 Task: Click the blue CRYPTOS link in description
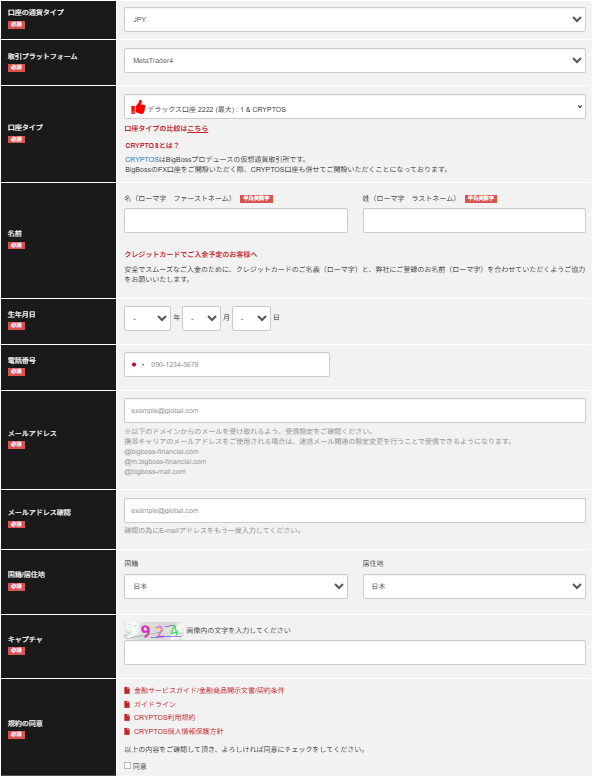tap(142, 159)
